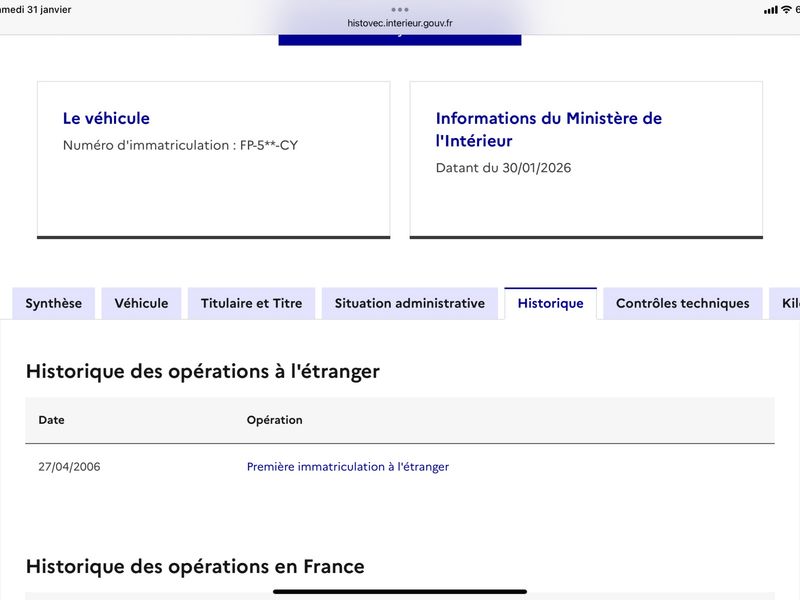Open the Synthèse tab
This screenshot has height=600, width=800.
[x=54, y=304]
